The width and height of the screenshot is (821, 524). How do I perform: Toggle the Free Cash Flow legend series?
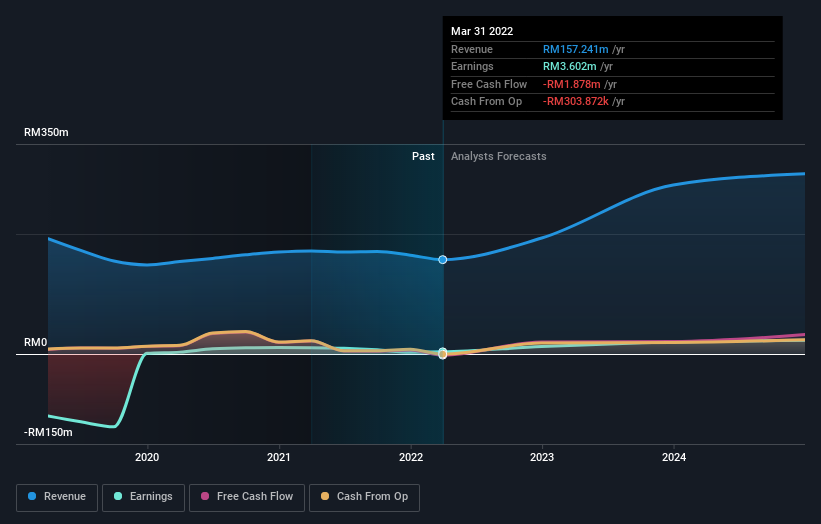click(x=247, y=497)
